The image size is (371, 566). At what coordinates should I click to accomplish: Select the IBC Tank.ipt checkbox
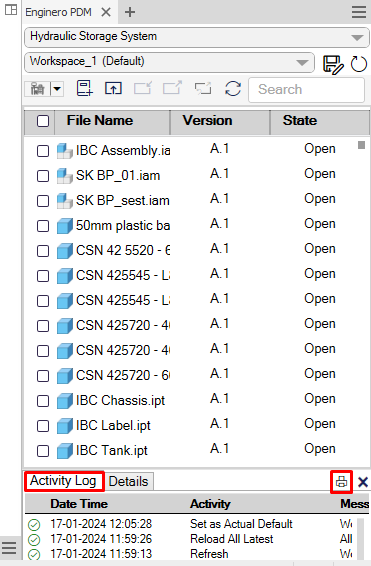click(43, 450)
